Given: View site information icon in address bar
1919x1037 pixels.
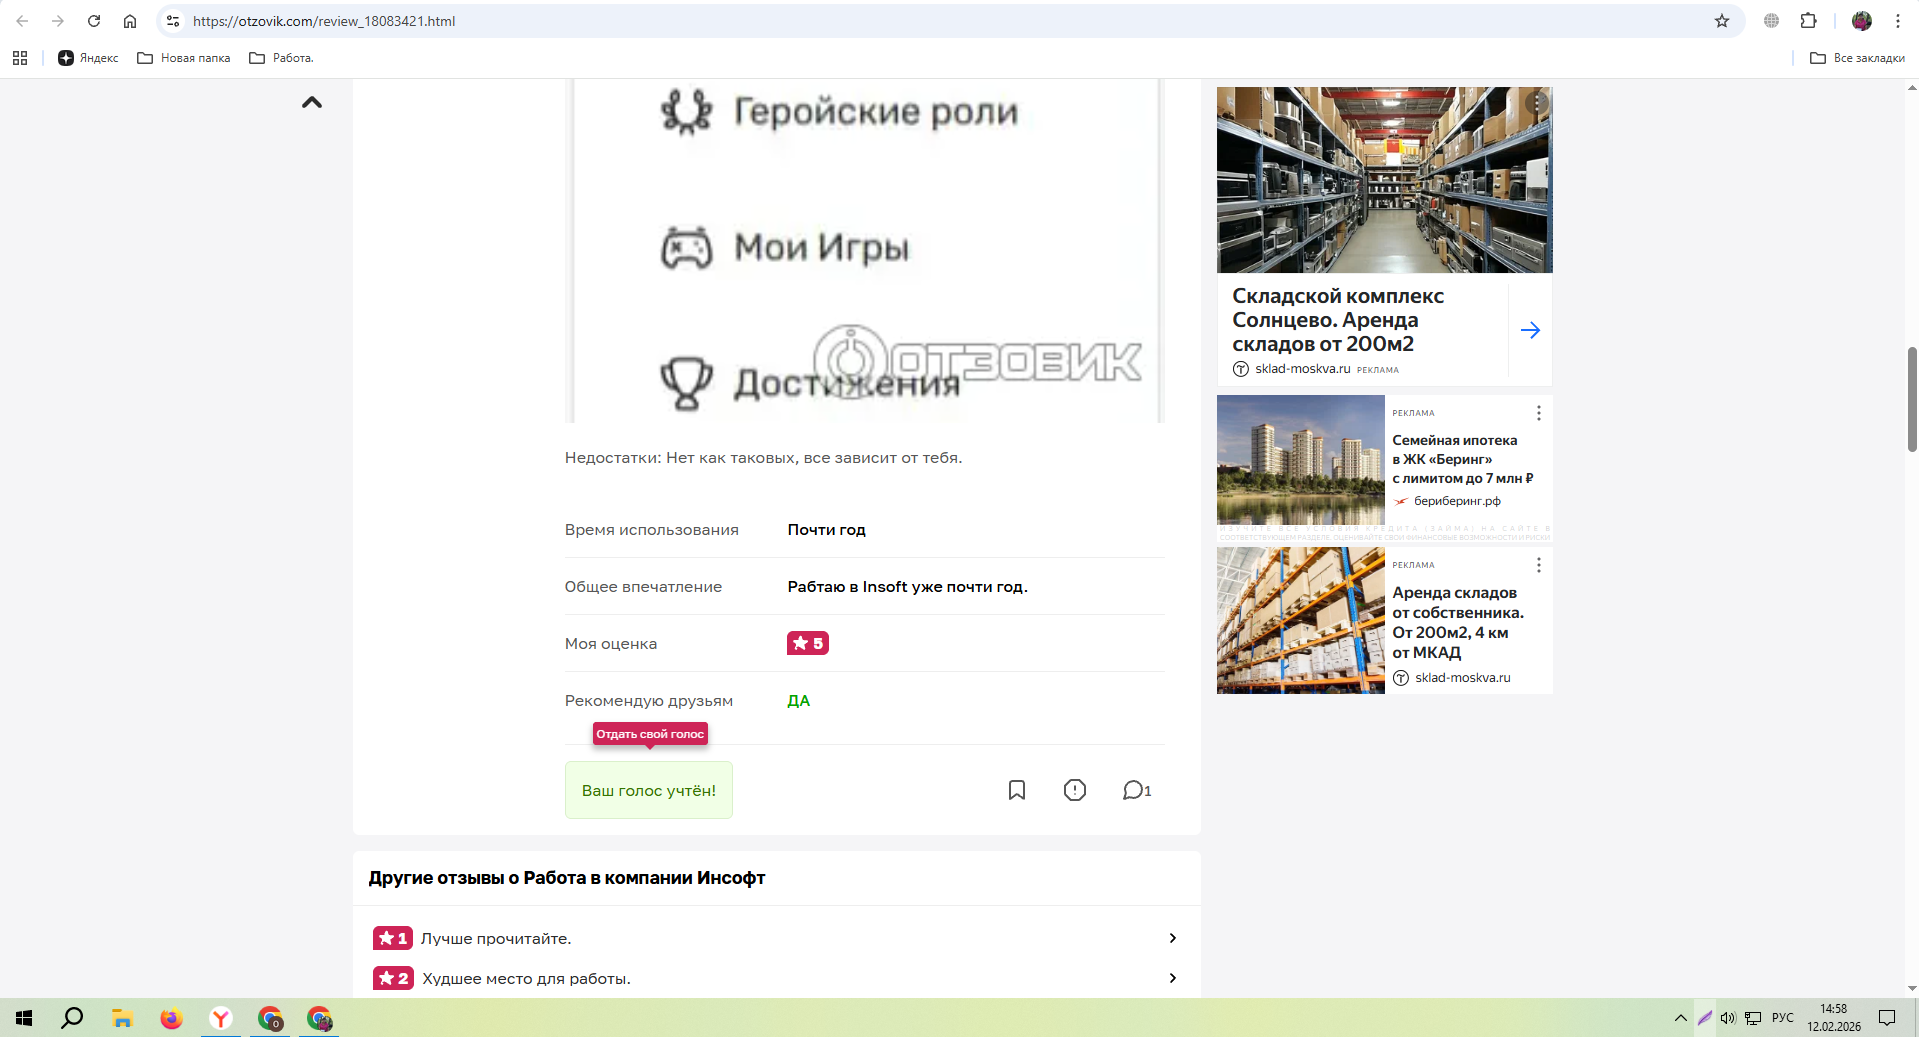Looking at the screenshot, I should tap(173, 21).
